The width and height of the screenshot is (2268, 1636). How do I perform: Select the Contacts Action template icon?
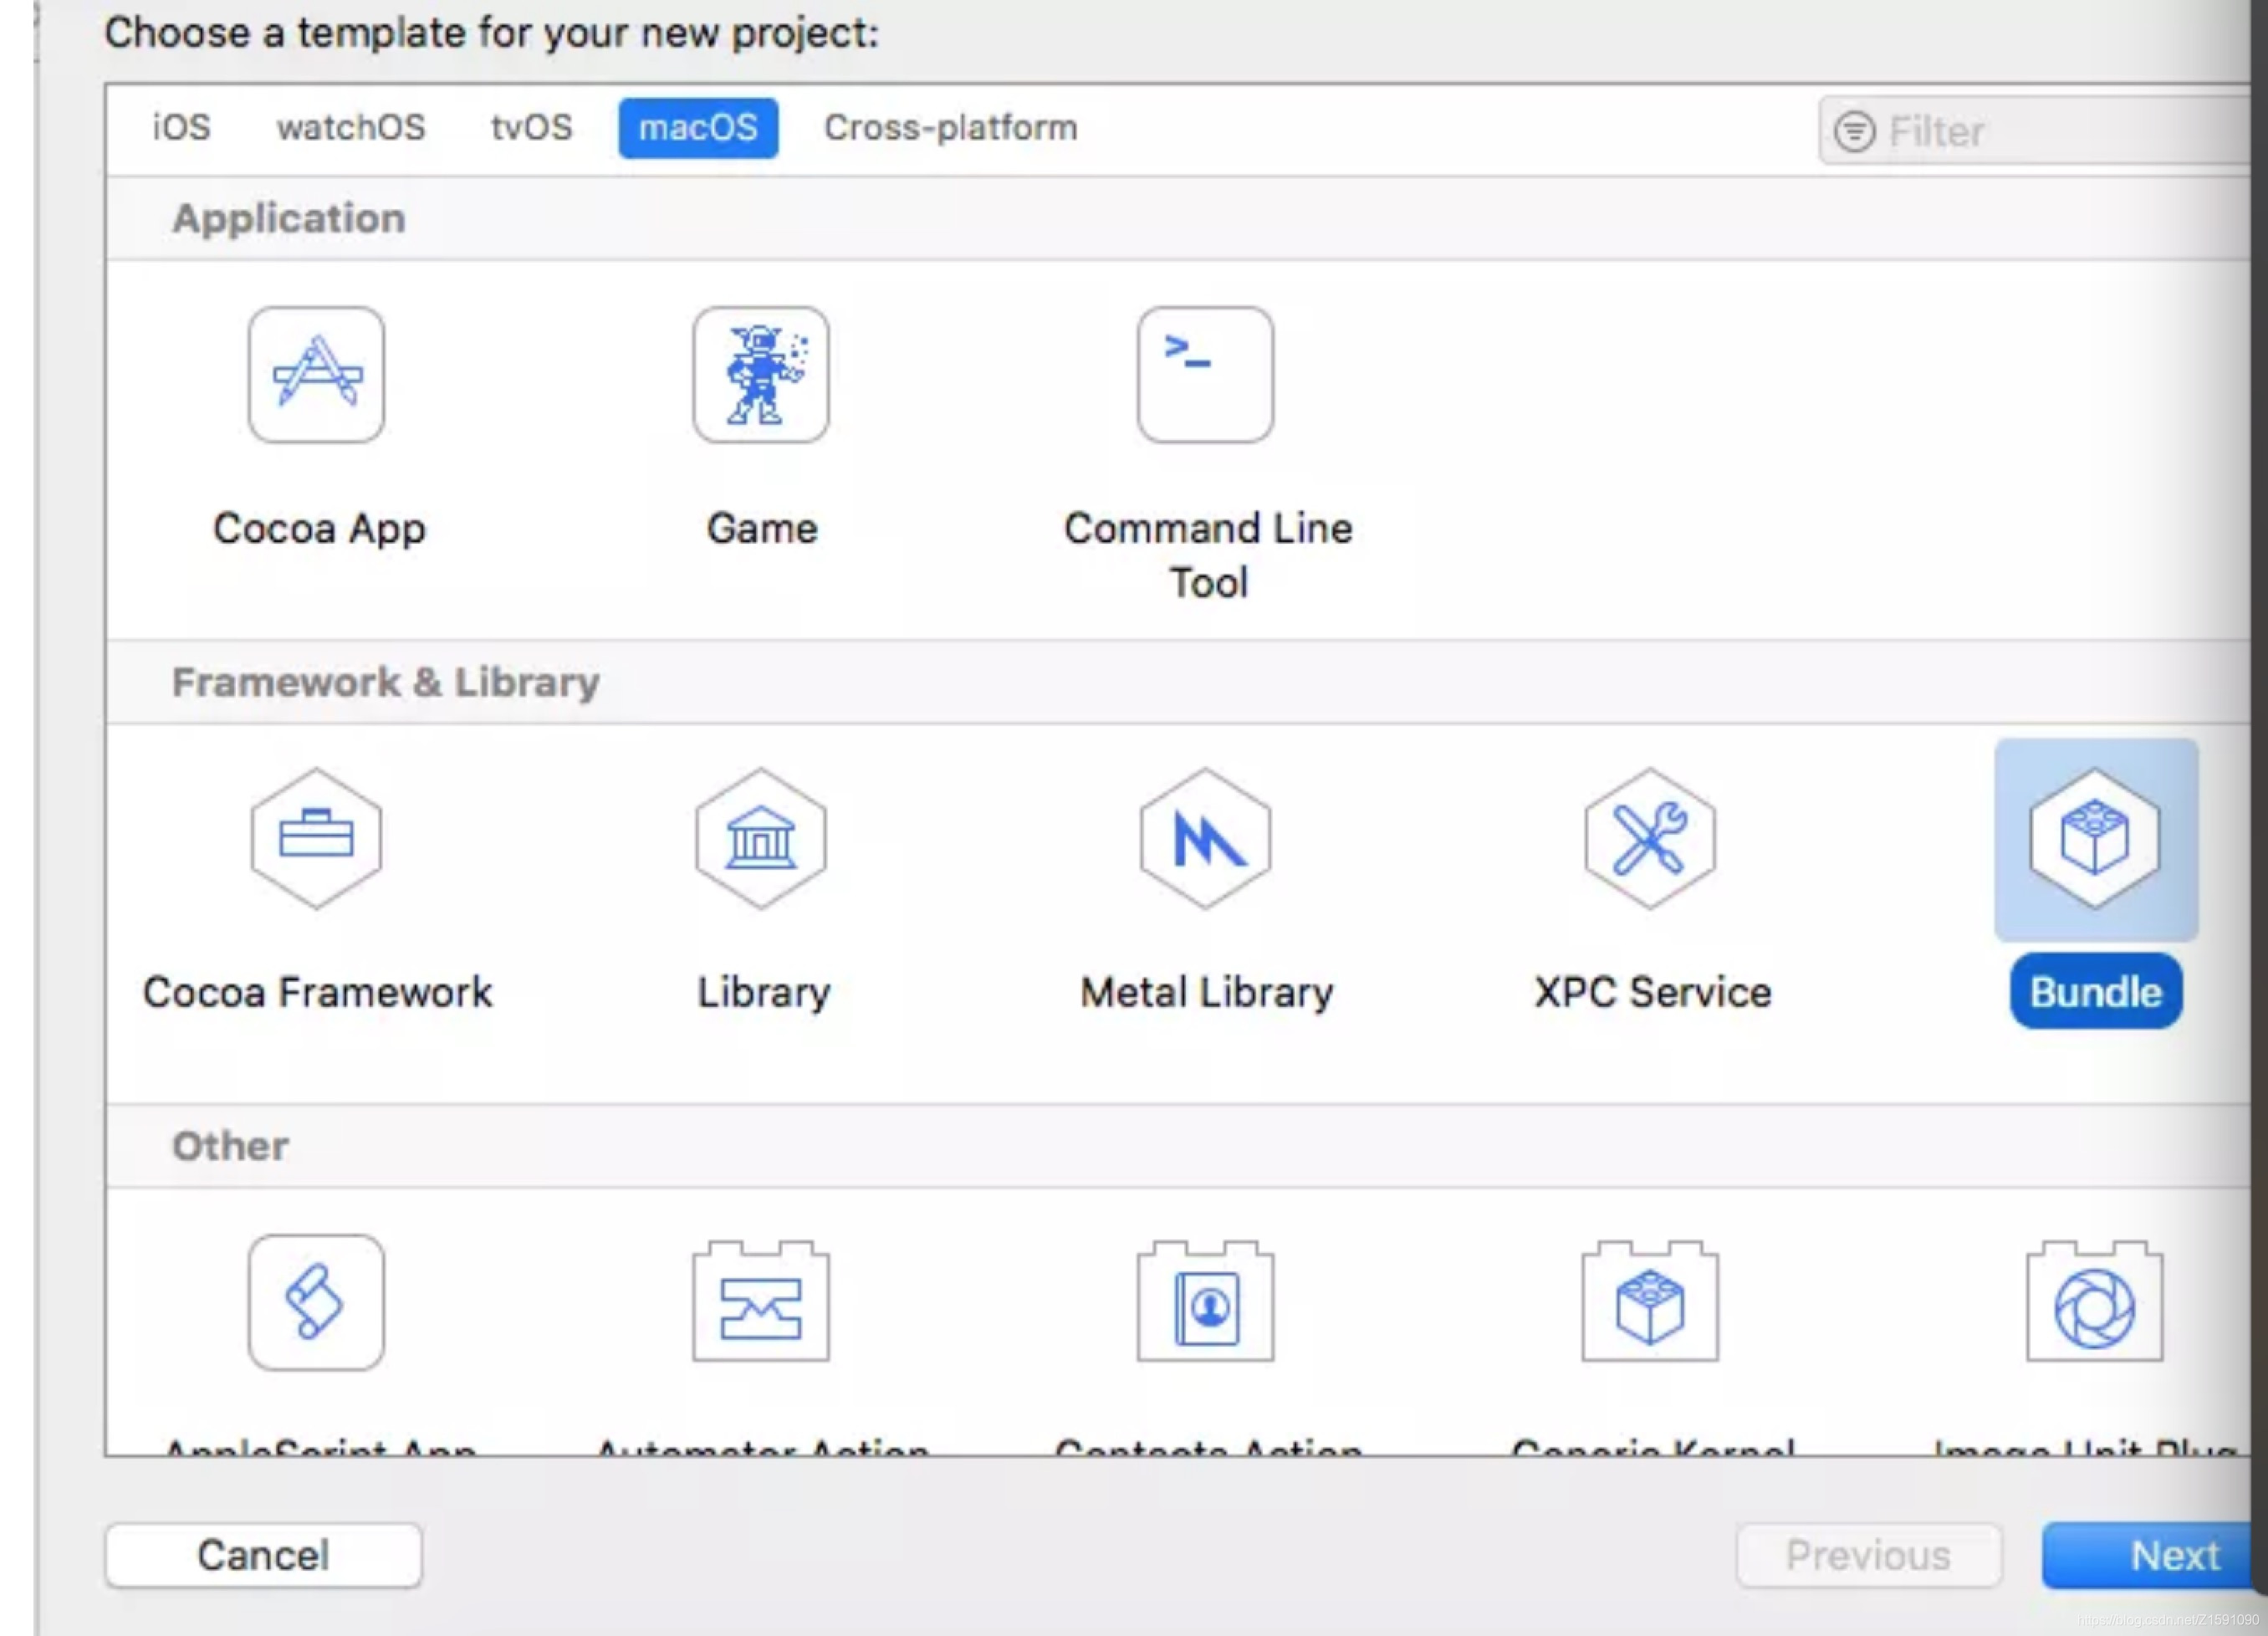point(1205,1302)
